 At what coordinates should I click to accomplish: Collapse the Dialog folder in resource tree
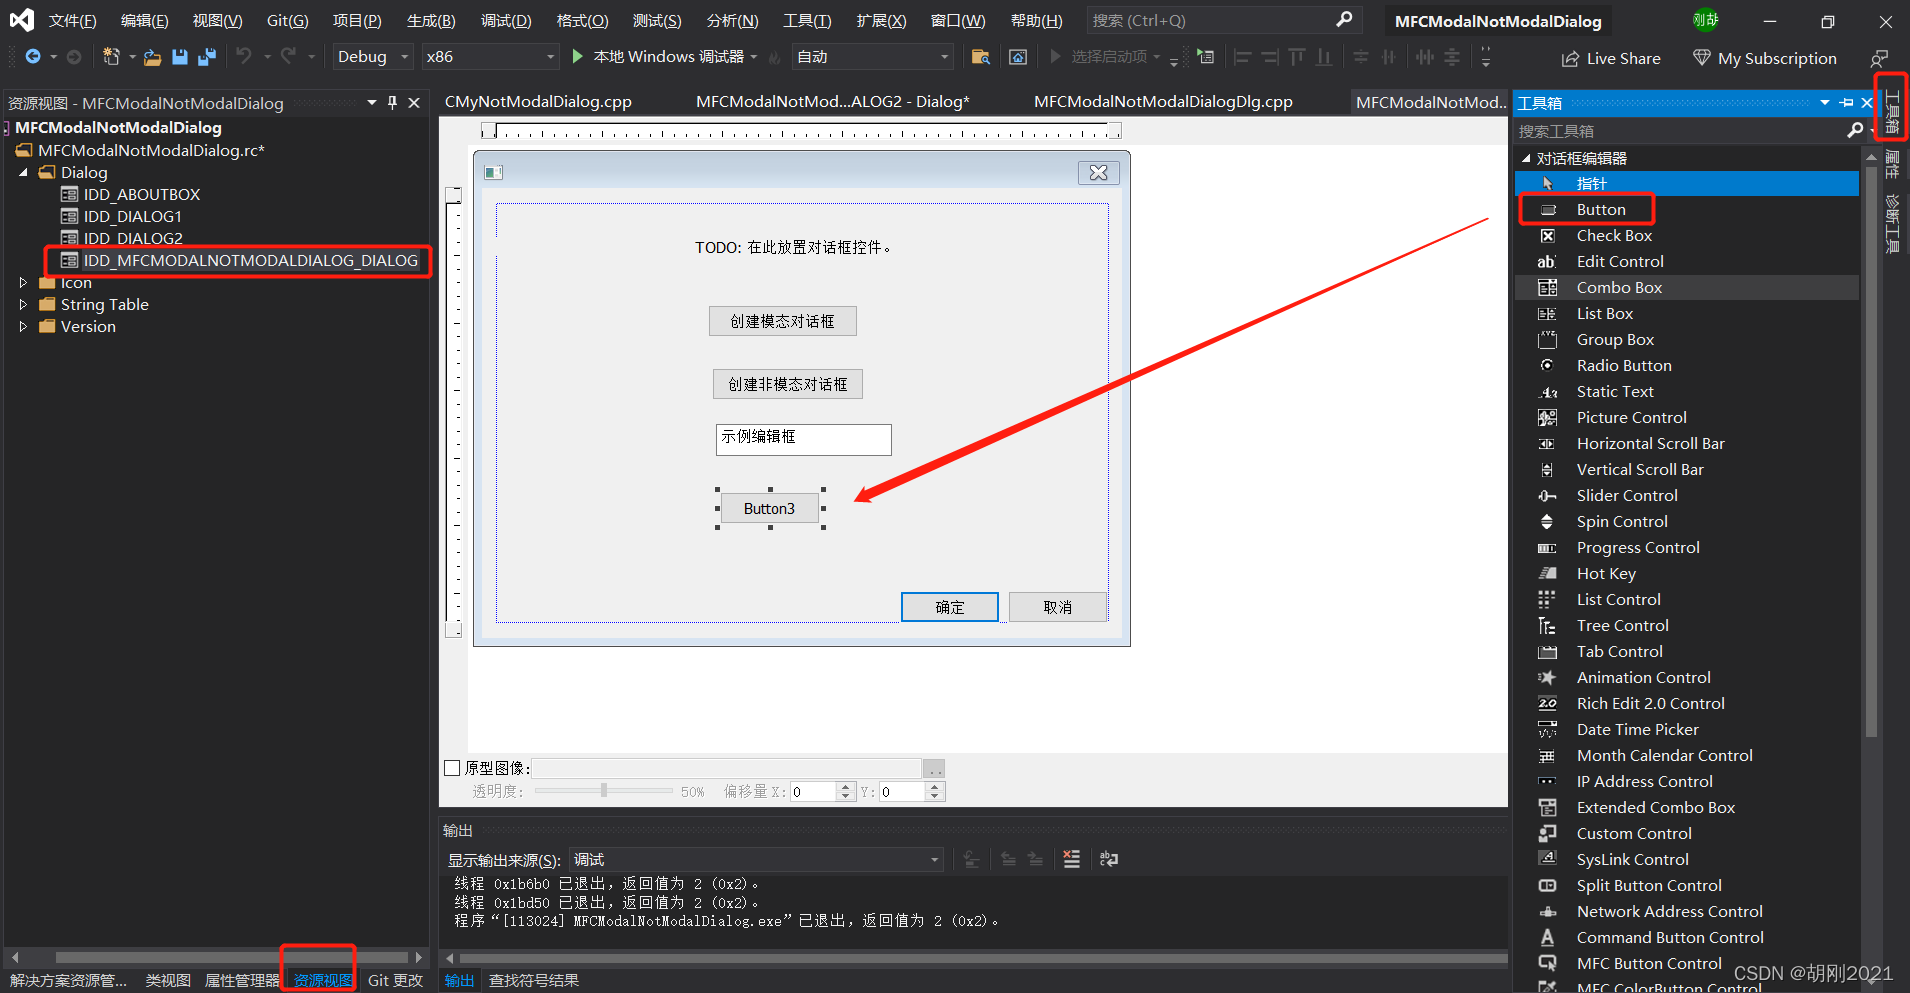click(23, 173)
